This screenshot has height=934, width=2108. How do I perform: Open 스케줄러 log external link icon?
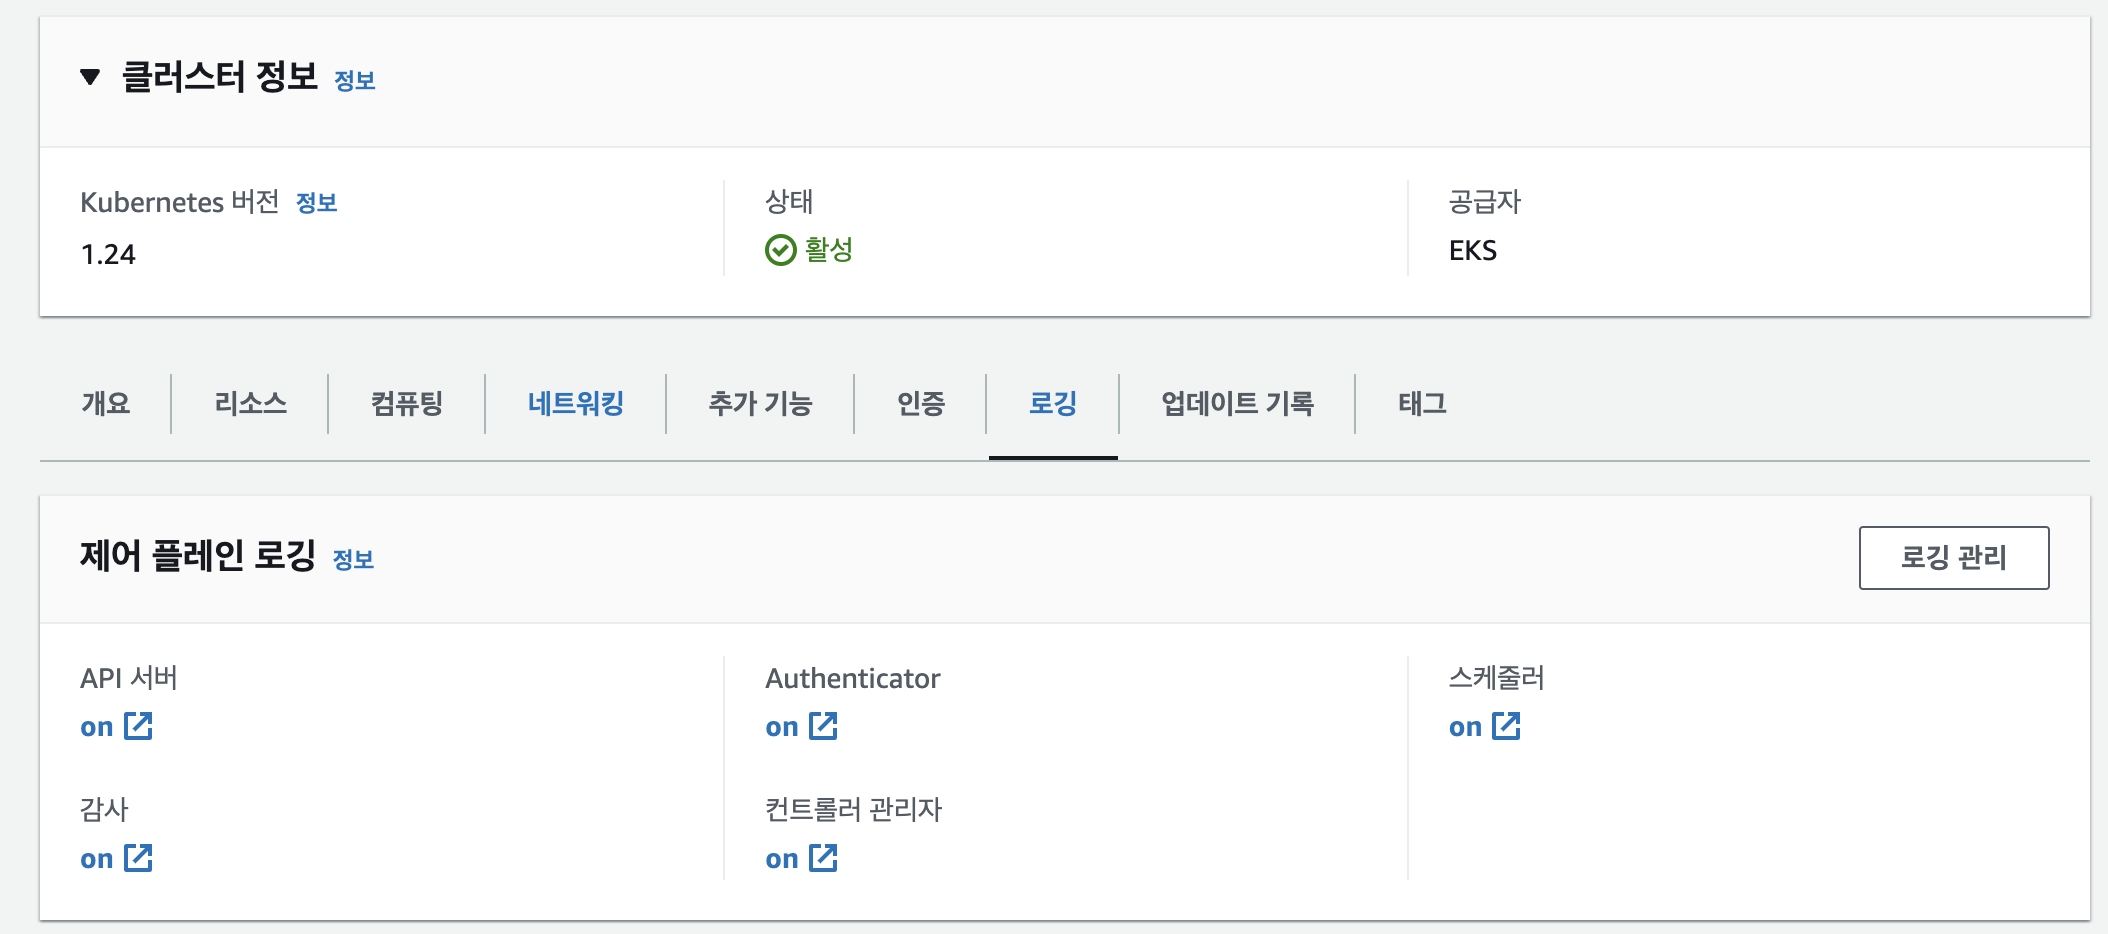1506,726
